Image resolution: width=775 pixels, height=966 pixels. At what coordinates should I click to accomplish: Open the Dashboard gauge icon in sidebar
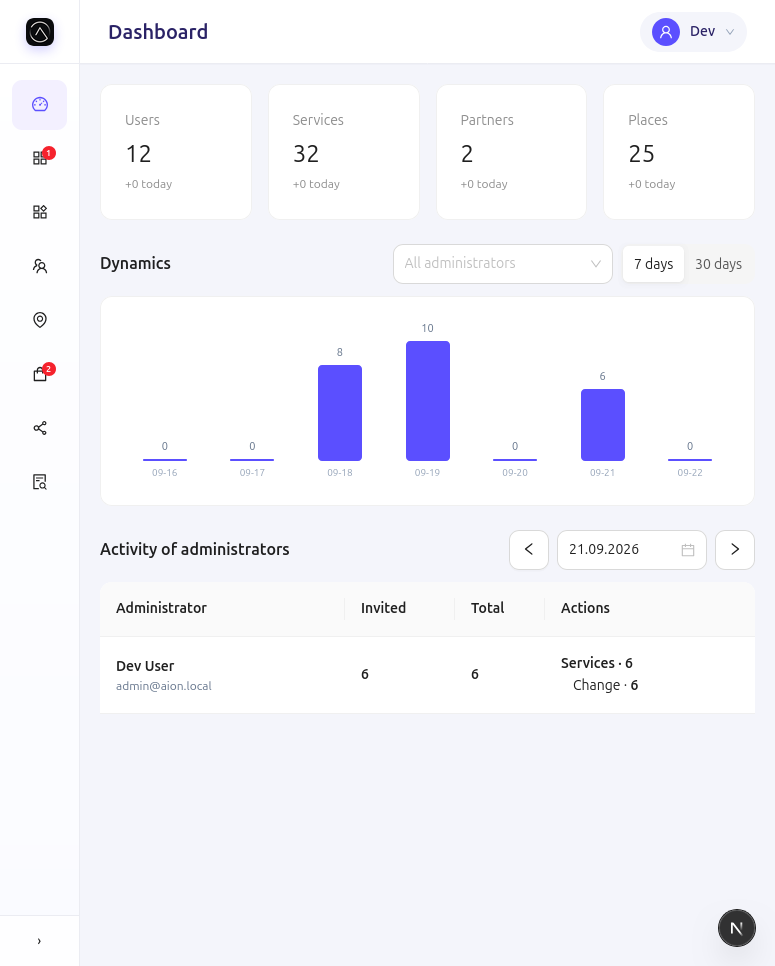pos(39,105)
